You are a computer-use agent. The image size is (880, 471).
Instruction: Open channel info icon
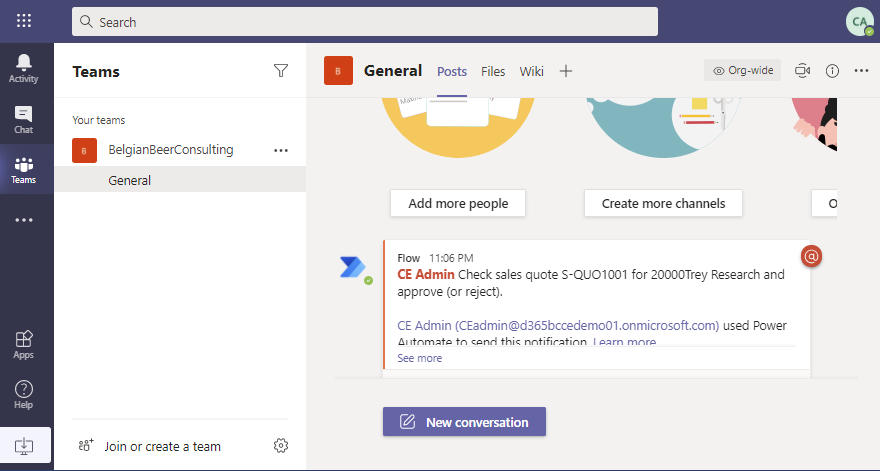832,71
